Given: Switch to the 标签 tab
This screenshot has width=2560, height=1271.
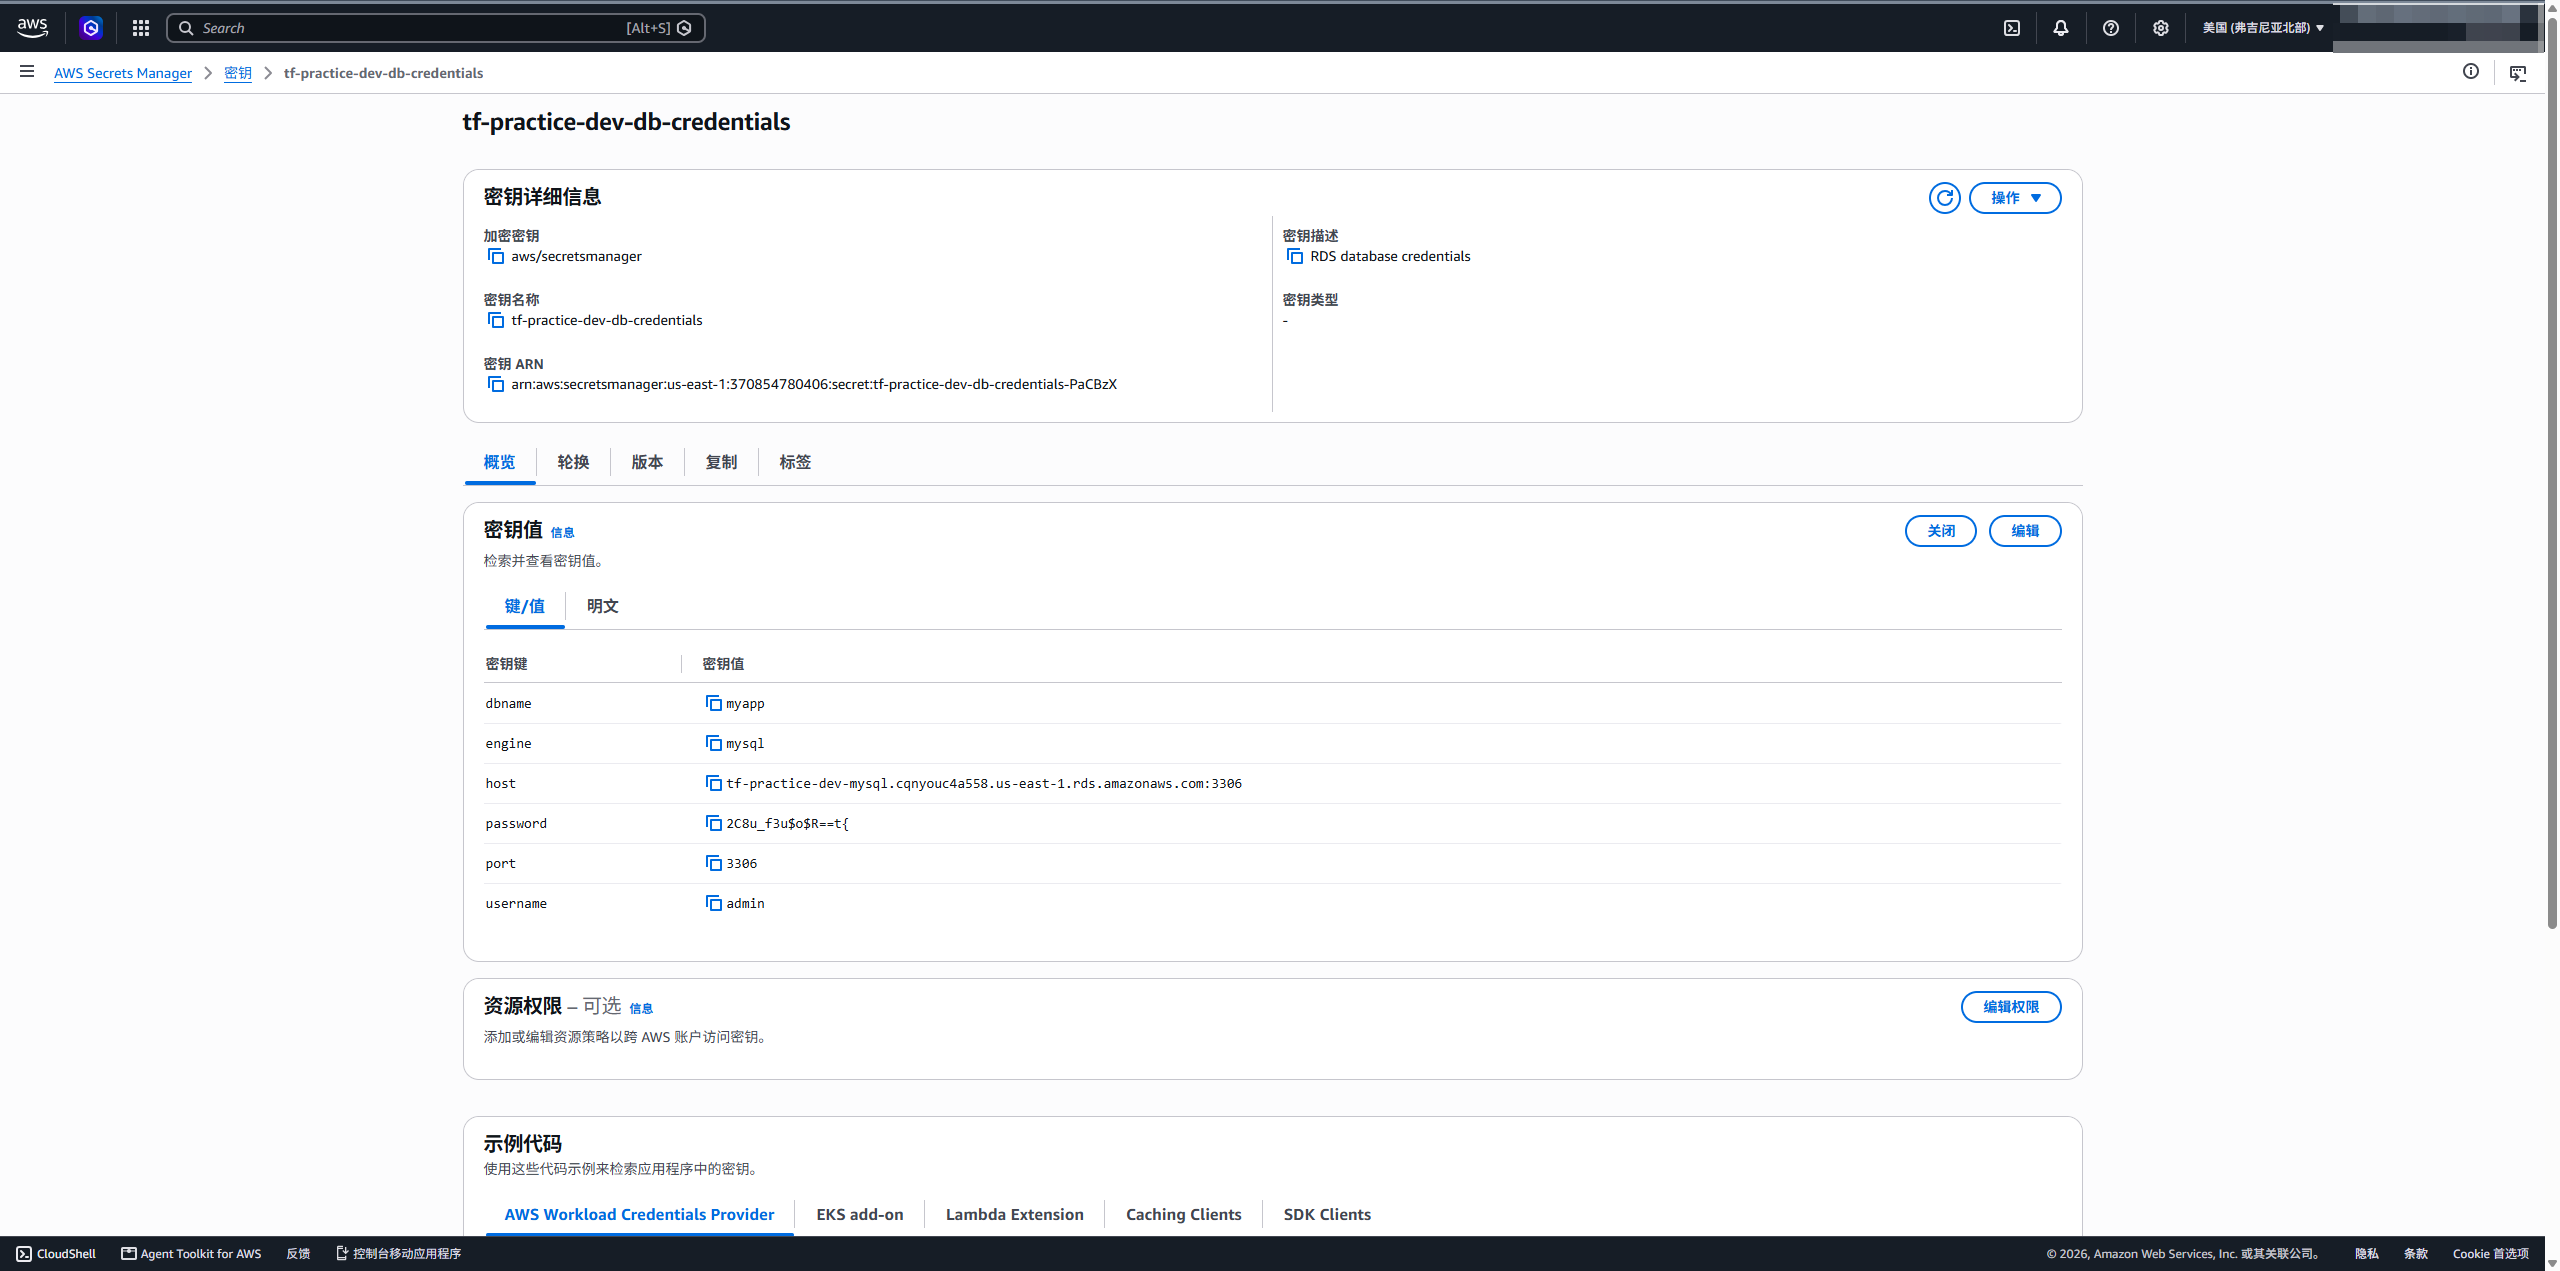Looking at the screenshot, I should 796,462.
